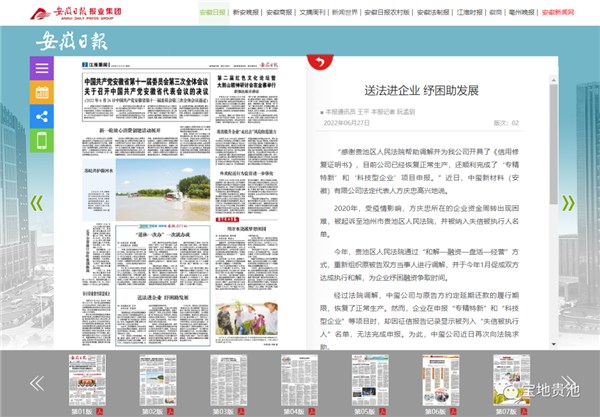Open the 徽商 tab
The width and height of the screenshot is (600, 417).
point(496,12)
